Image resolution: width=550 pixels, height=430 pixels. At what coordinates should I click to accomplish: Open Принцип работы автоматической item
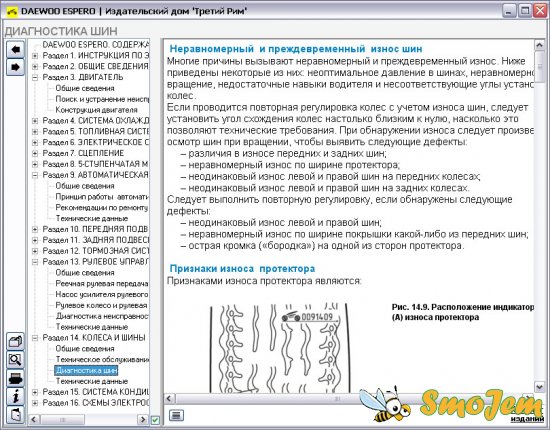point(102,197)
